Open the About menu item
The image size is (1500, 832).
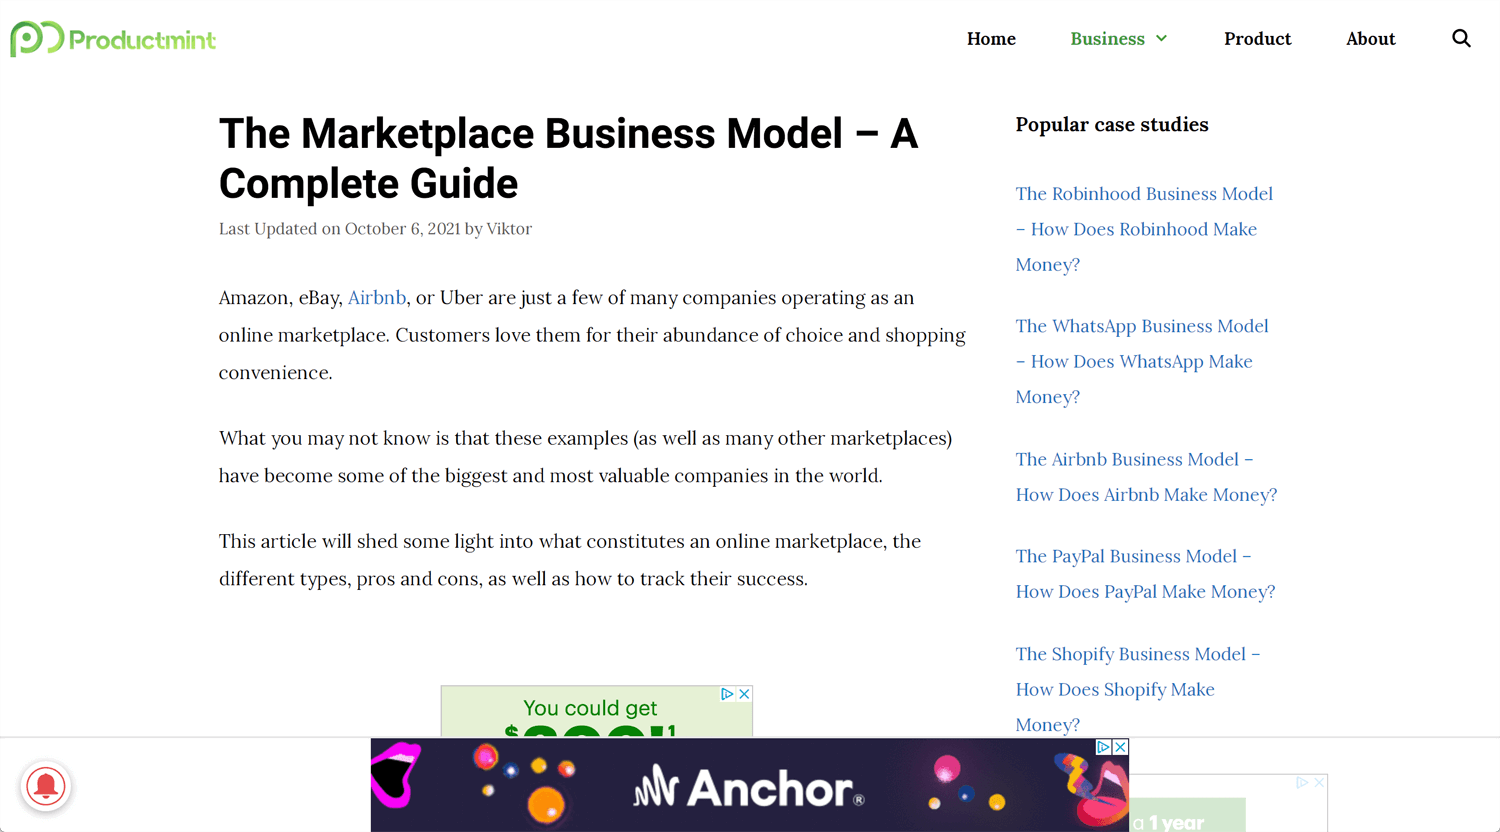[1370, 39]
